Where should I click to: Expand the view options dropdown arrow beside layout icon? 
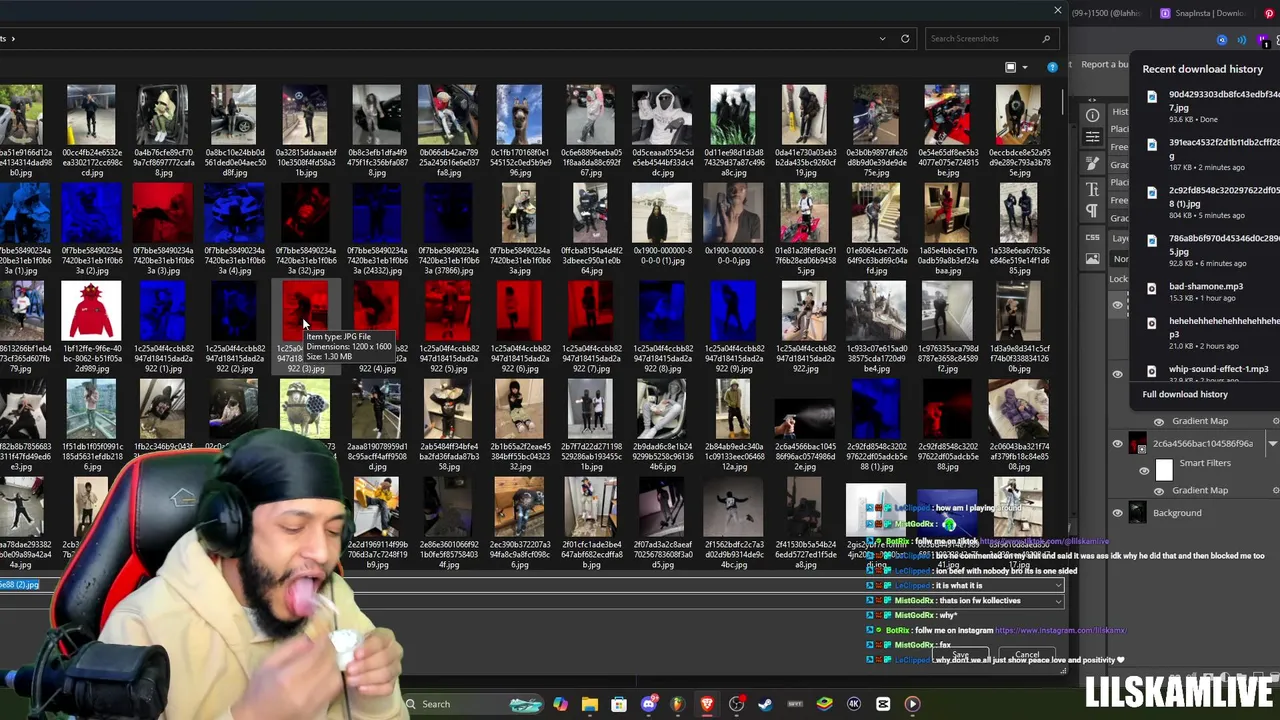[x=1025, y=67]
